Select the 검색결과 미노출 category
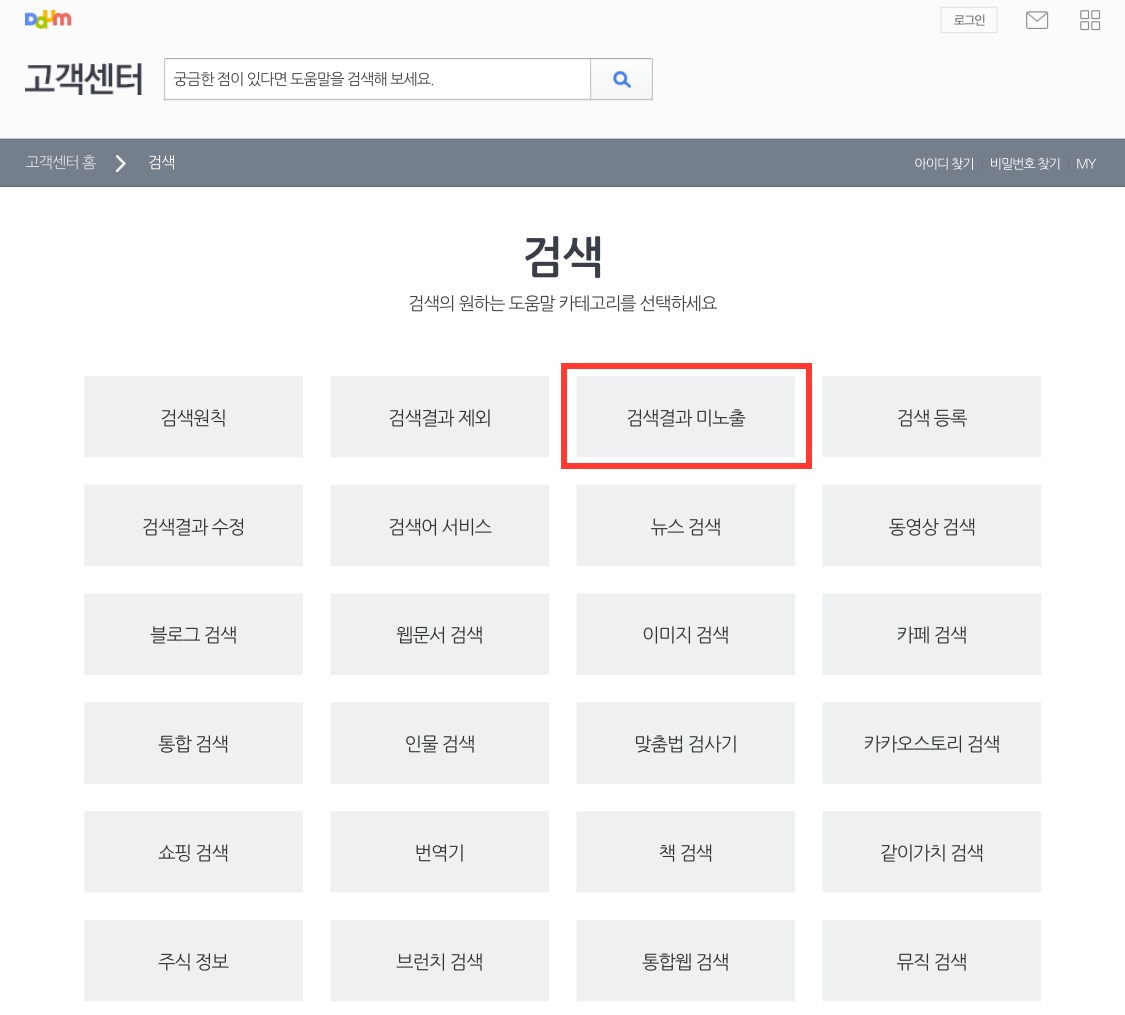This screenshot has width=1125, height=1015. pos(685,416)
